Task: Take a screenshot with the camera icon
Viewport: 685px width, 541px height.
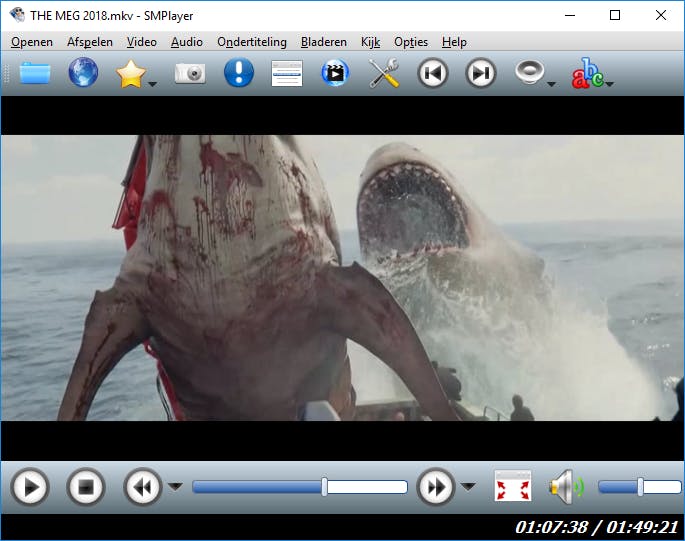Action: pyautogui.click(x=190, y=73)
